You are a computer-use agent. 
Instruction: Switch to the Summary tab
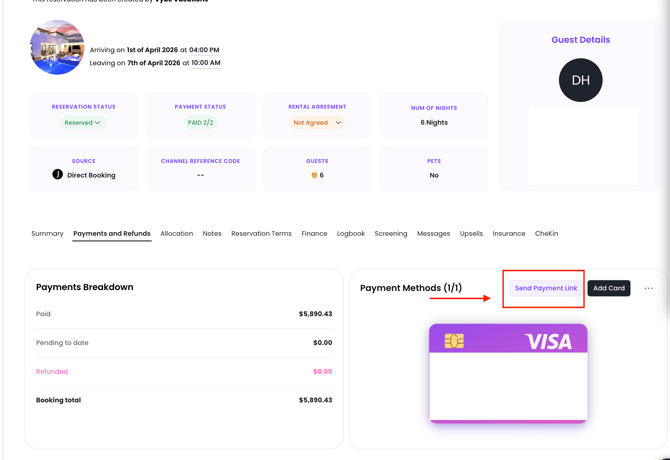pos(47,234)
